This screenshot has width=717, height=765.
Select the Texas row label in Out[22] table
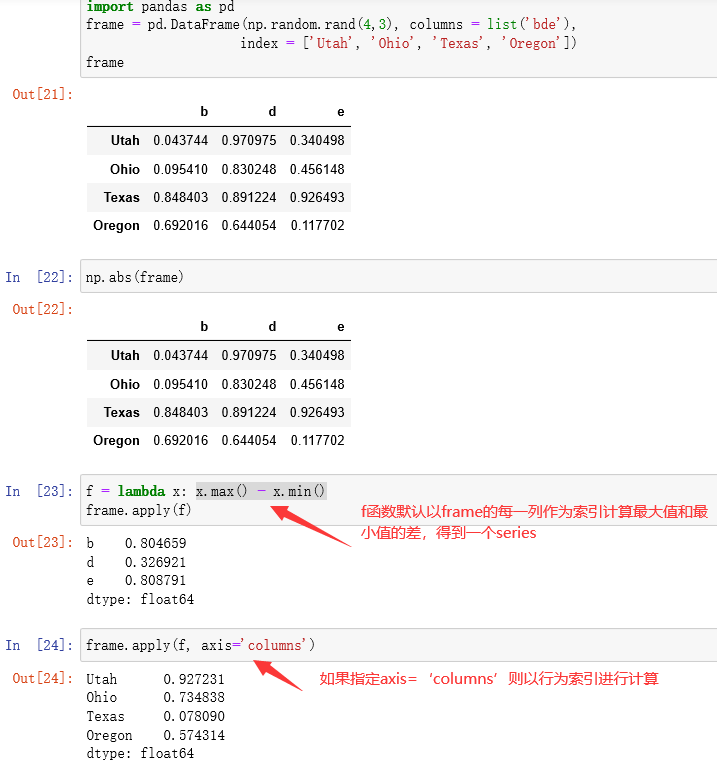121,413
